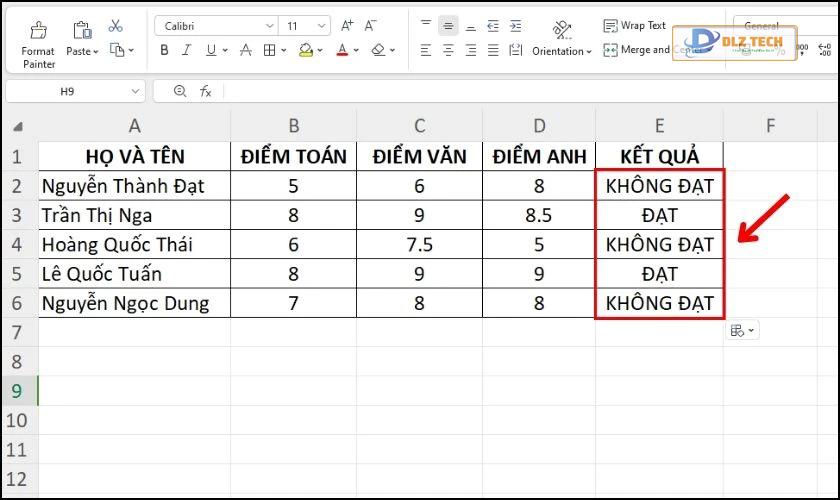Open font color dropdown arrow

coord(356,50)
